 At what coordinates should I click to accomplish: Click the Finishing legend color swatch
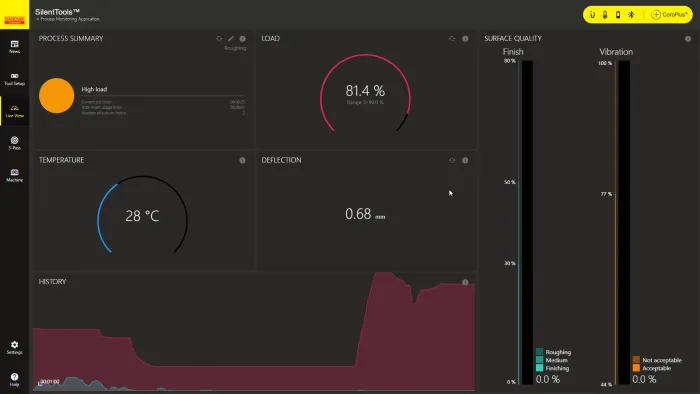click(x=539, y=368)
